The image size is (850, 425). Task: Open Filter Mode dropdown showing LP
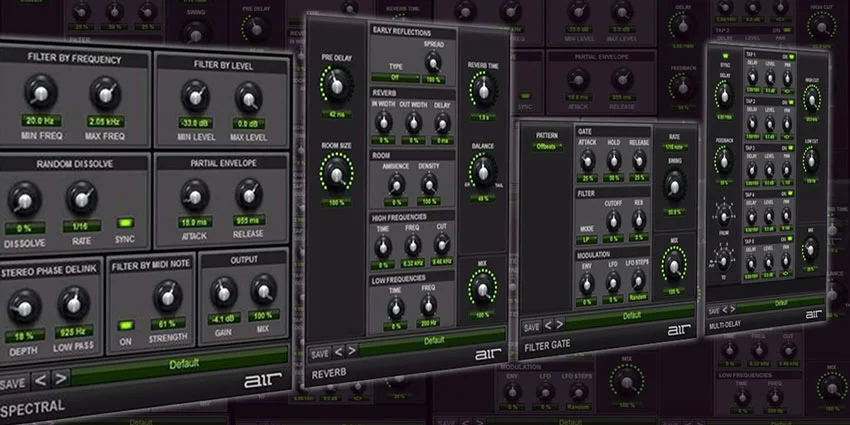pos(586,239)
